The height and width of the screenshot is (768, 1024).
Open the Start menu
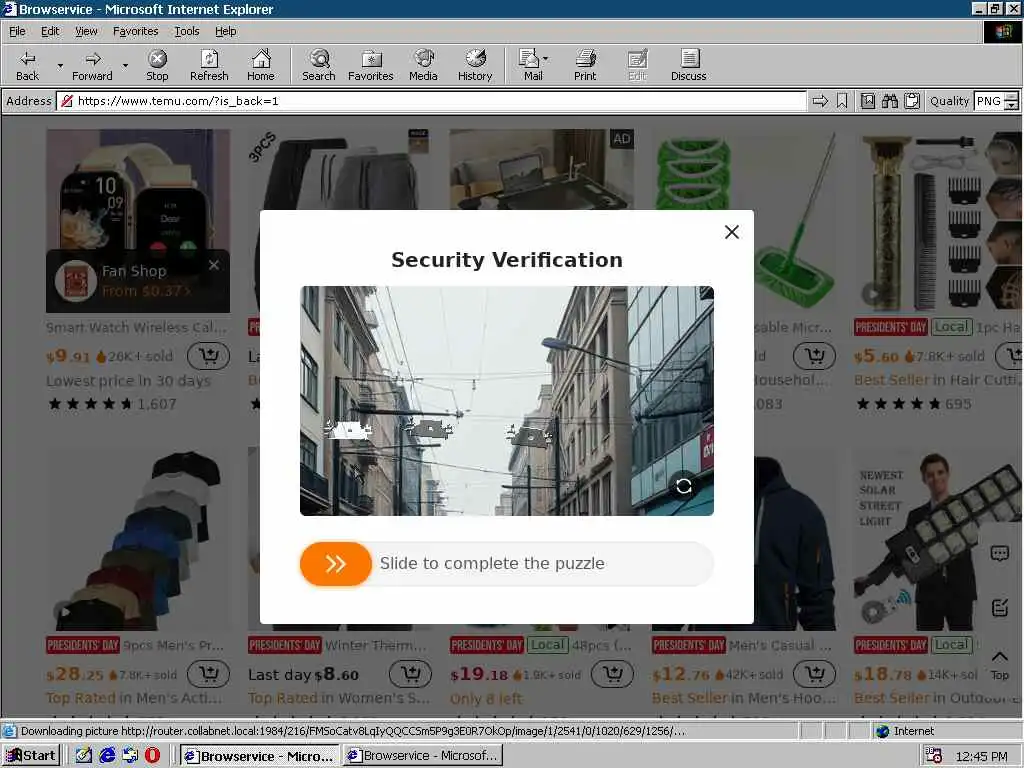[x=31, y=756]
